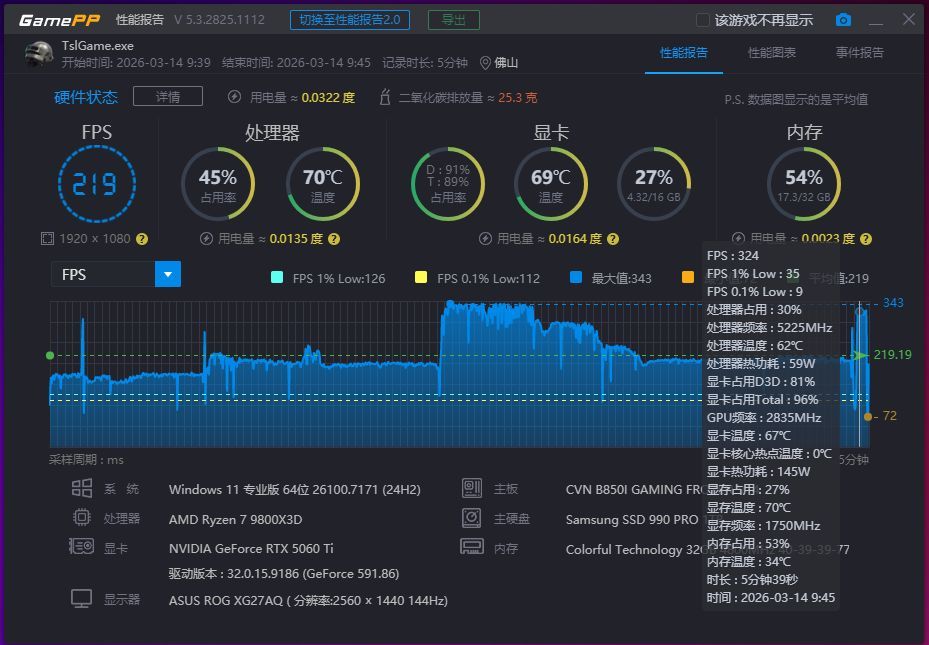
Task: Click help icon beside GPU 0.0164 度
Action: (613, 239)
